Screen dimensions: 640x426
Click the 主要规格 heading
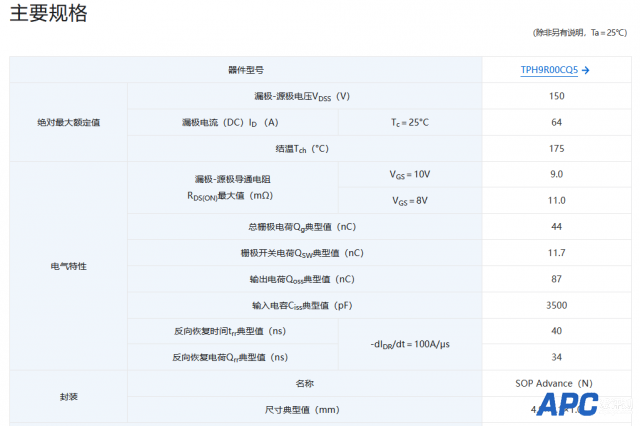pos(49,14)
